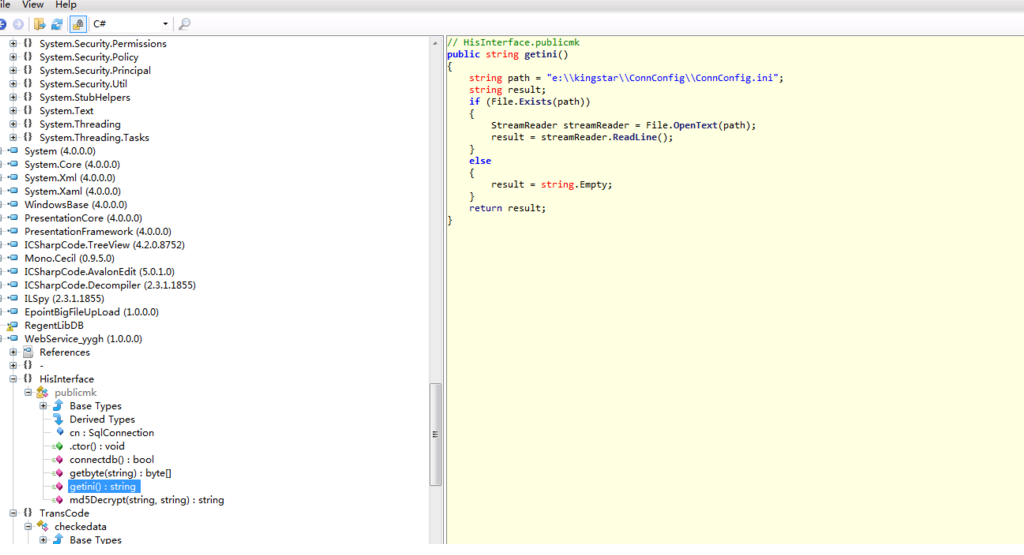Open the View menu

[x=33, y=5]
